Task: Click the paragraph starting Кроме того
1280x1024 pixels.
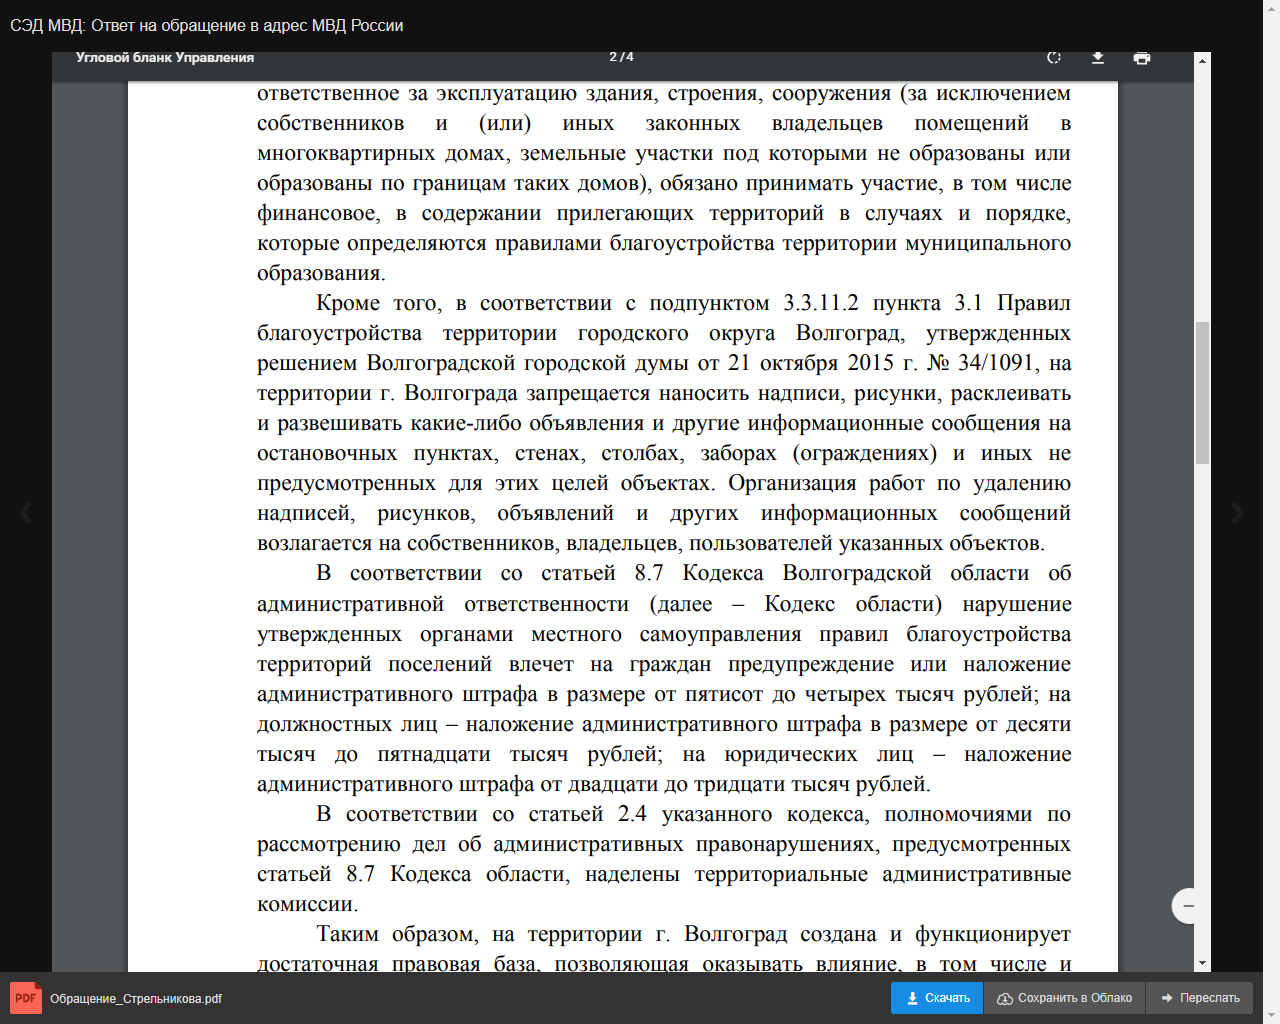Action: pos(664,423)
